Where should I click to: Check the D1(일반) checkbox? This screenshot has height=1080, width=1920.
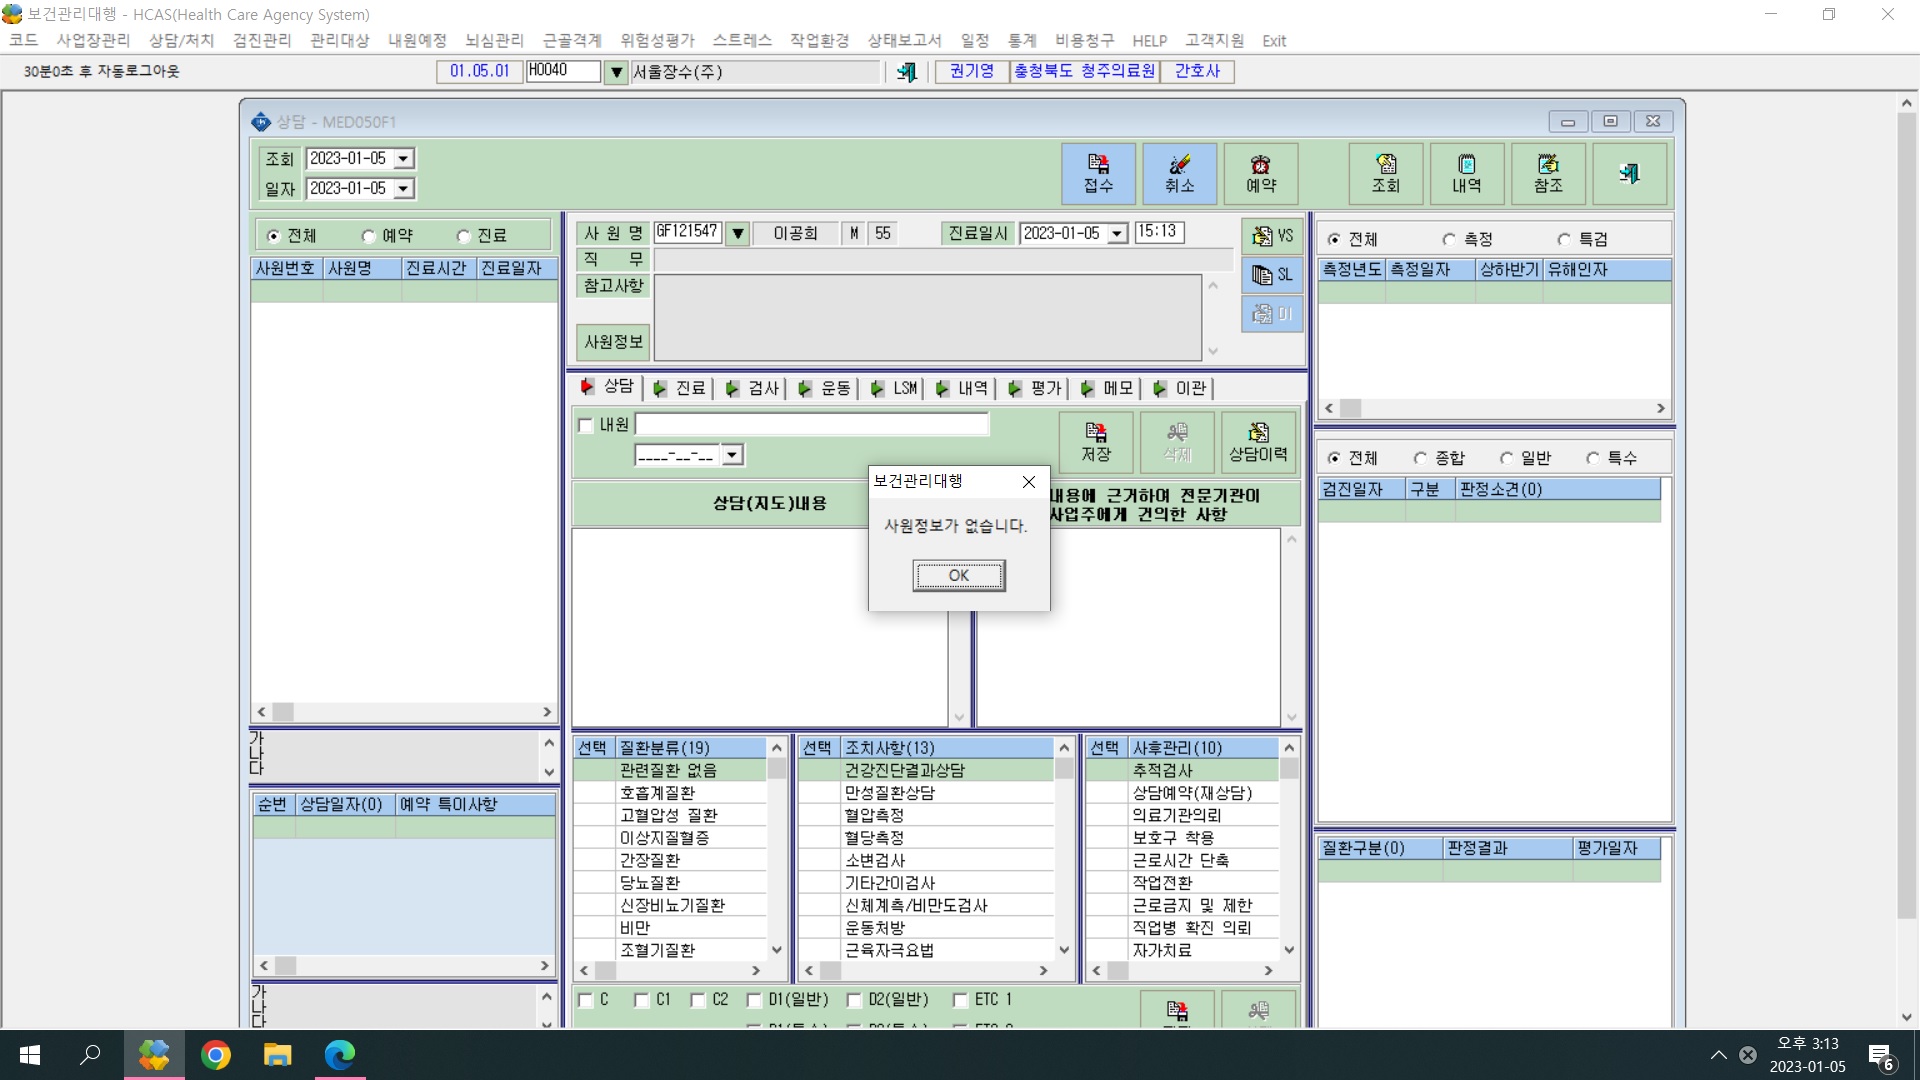click(754, 1000)
